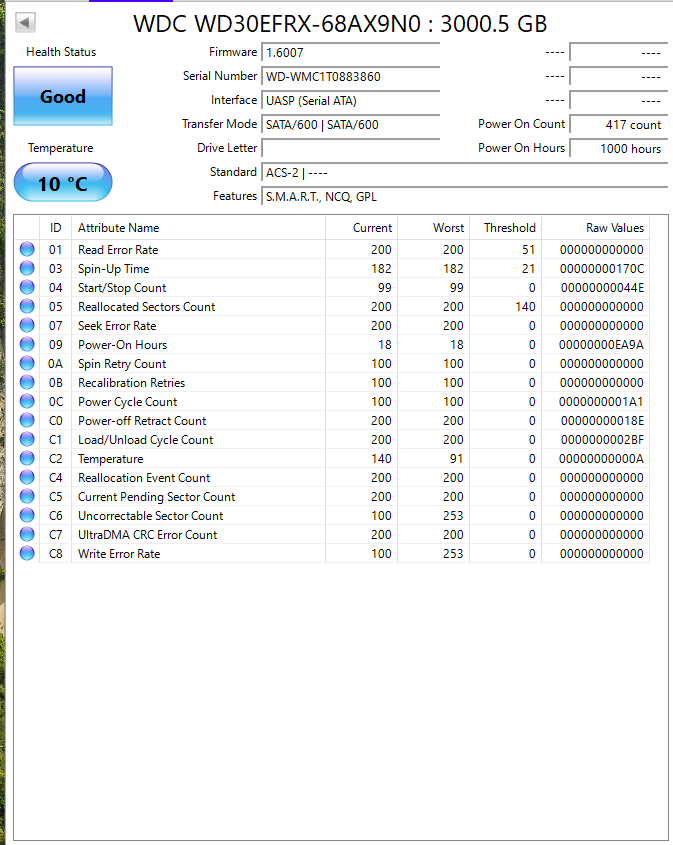The image size is (673, 845).
Task: Click the Serial Number field WD-WMC1T0883860
Action: [351, 77]
